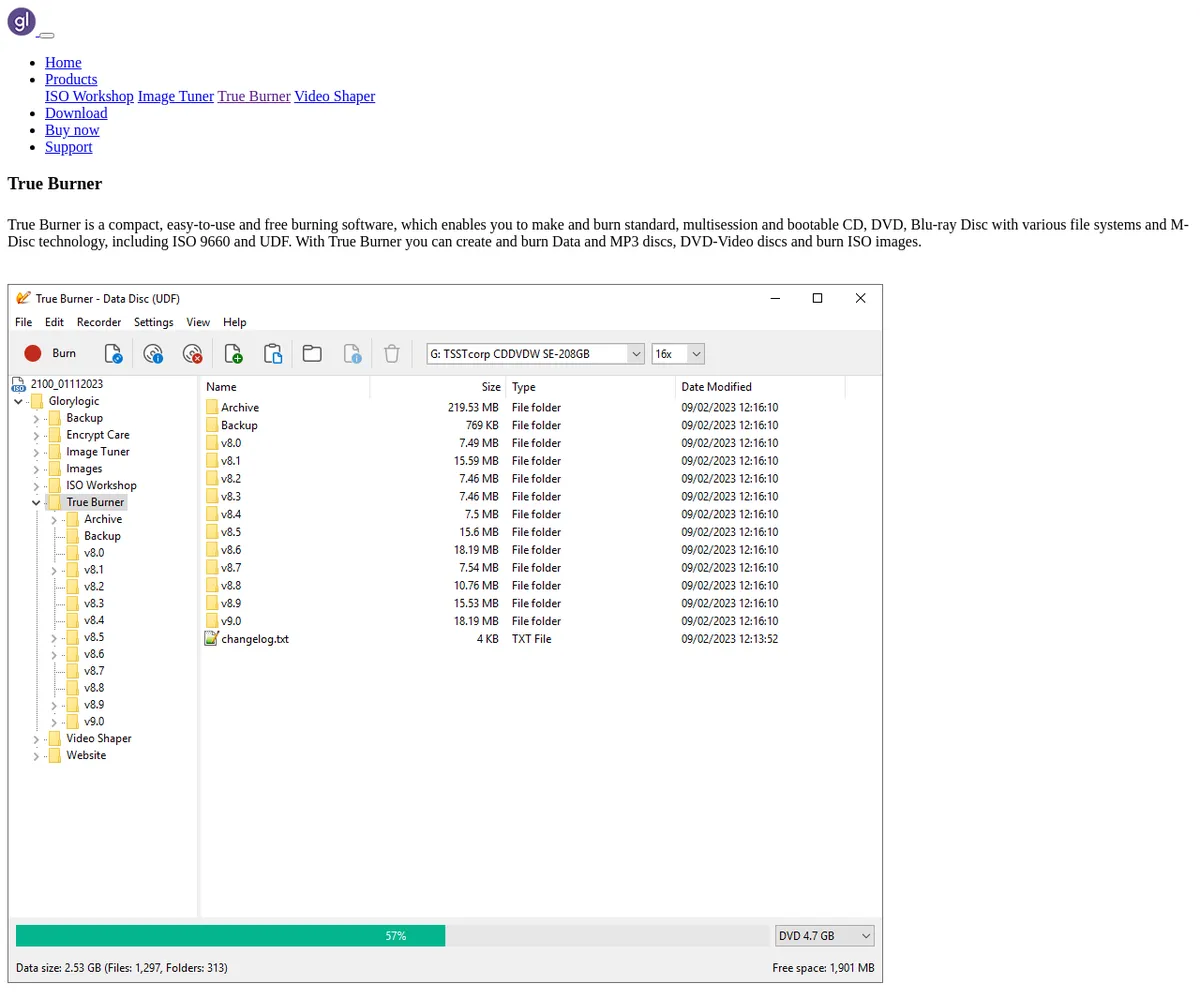The height and width of the screenshot is (1000, 1200).
Task: Go to the Download page link
Action: [x=76, y=113]
